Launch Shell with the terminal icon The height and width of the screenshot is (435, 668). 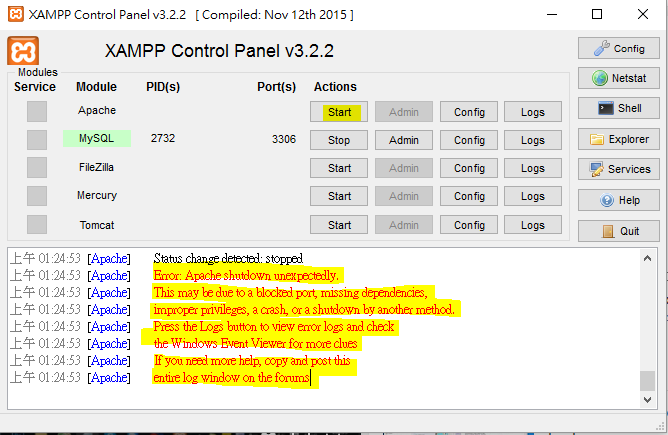click(x=619, y=108)
